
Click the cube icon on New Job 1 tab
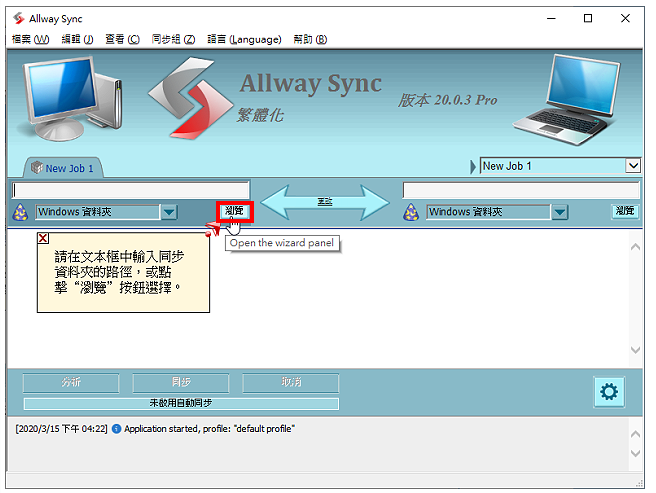[37, 168]
